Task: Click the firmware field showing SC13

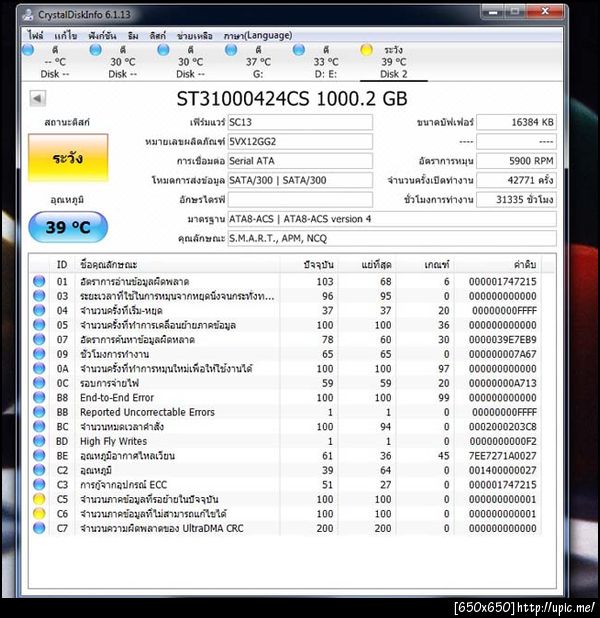Action: [300, 122]
